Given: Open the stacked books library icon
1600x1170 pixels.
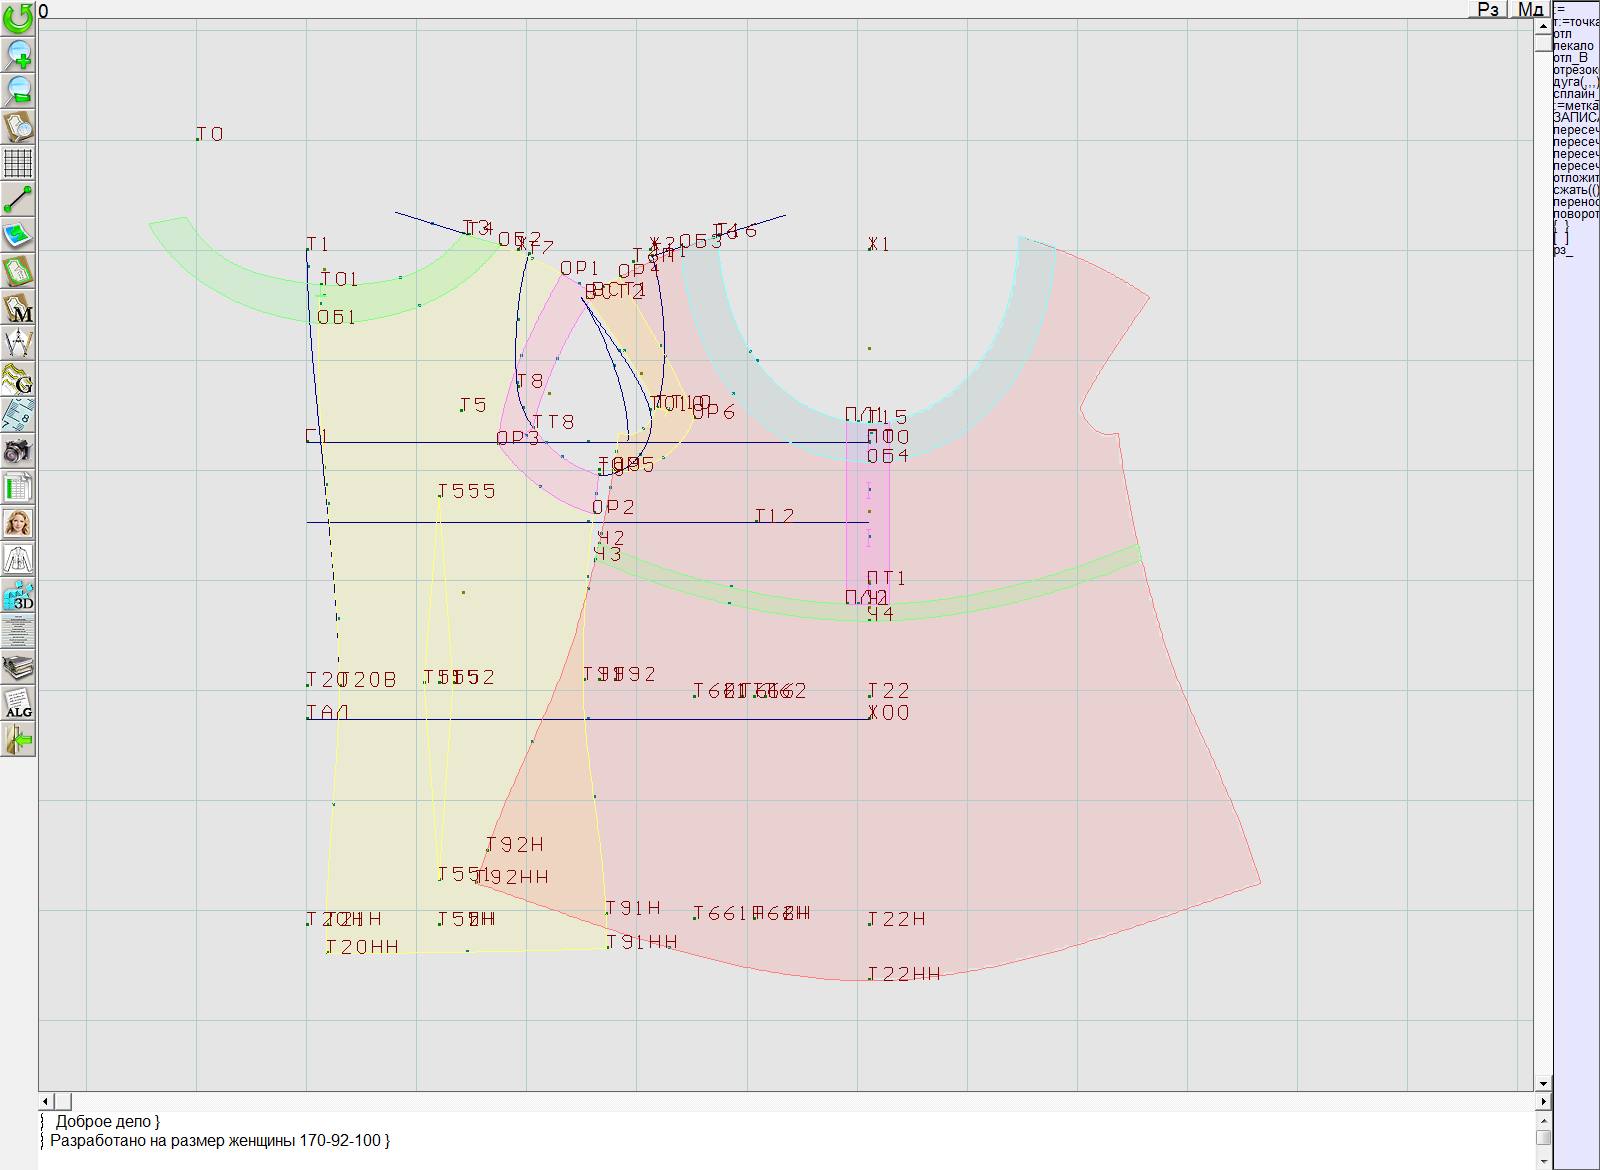Looking at the screenshot, I should coord(18,667).
